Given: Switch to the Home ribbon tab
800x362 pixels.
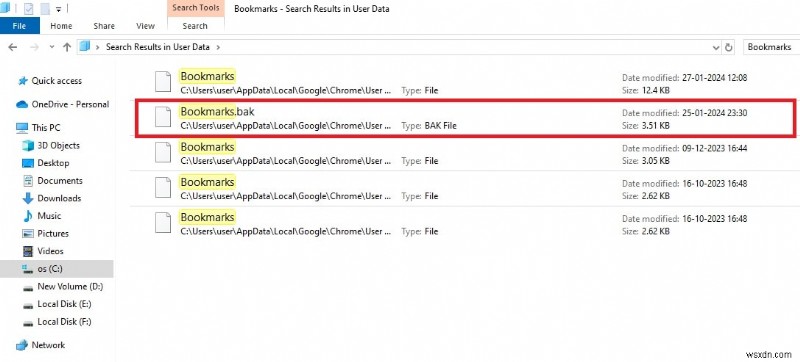Looking at the screenshot, I should [x=61, y=26].
